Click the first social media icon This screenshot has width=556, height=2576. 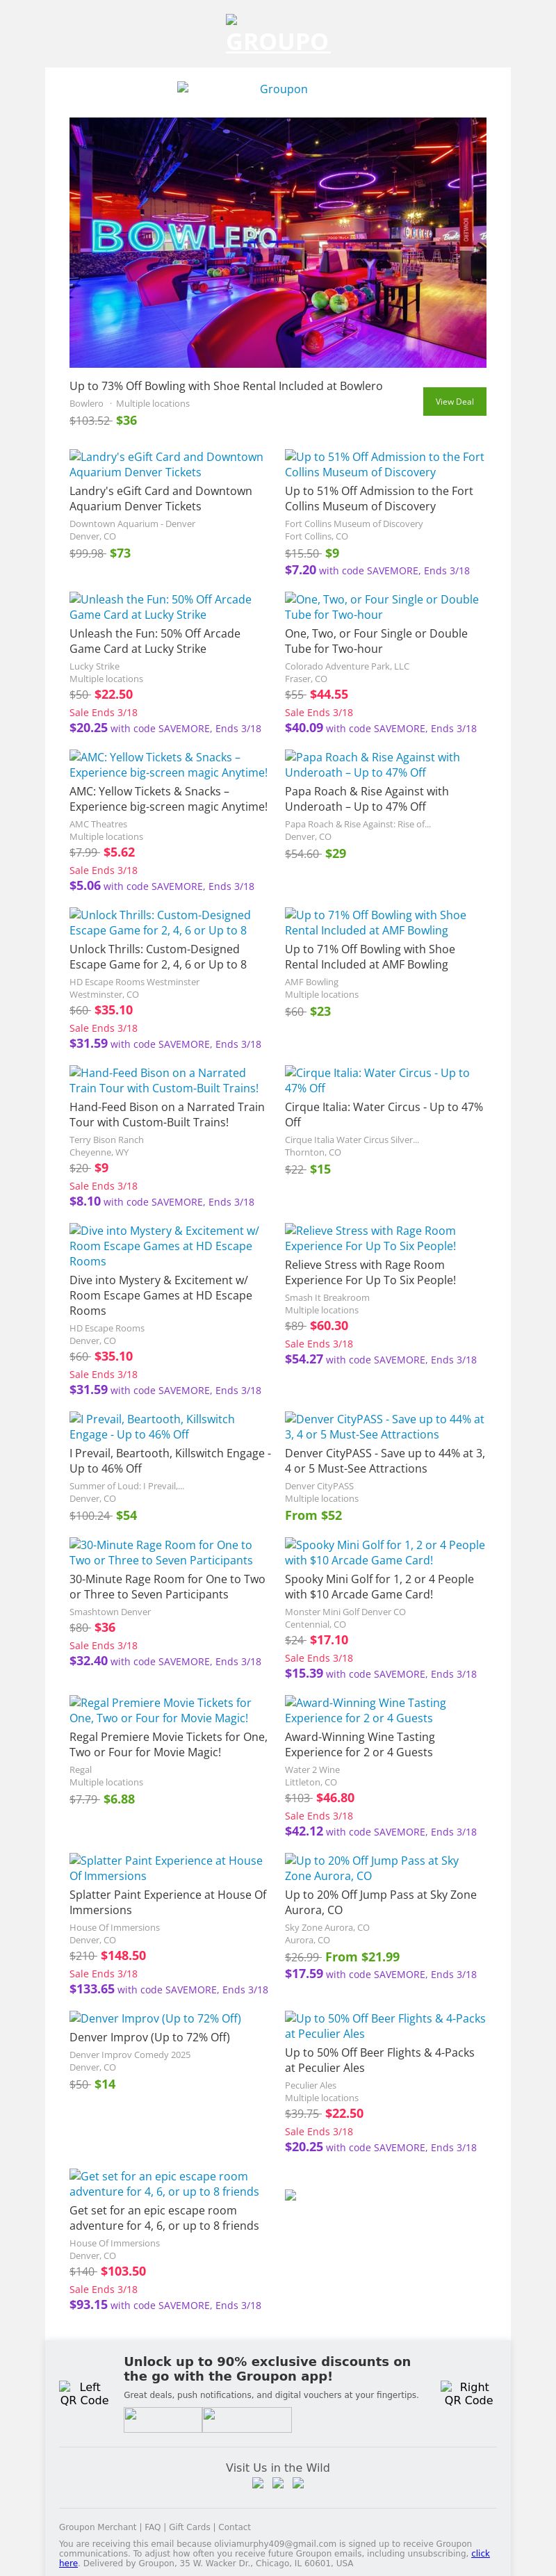[258, 2483]
